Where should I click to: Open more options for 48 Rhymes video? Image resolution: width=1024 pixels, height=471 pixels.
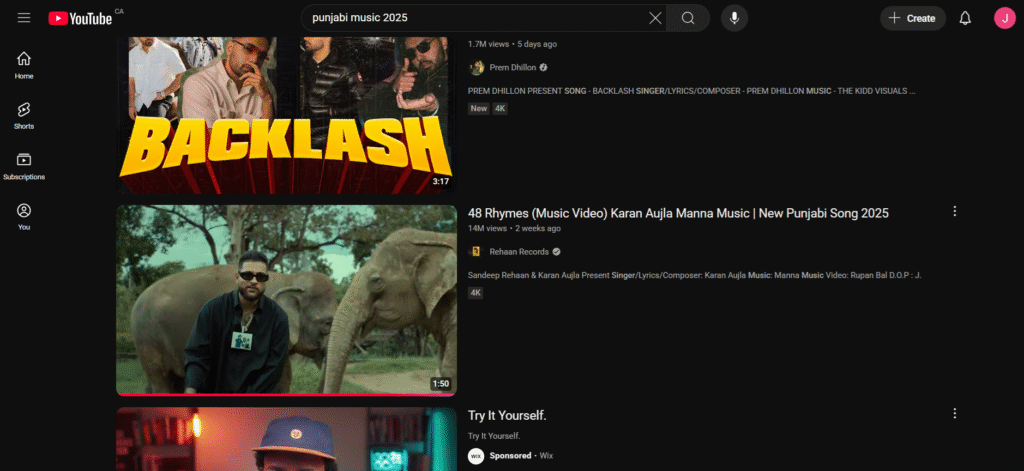(x=955, y=211)
